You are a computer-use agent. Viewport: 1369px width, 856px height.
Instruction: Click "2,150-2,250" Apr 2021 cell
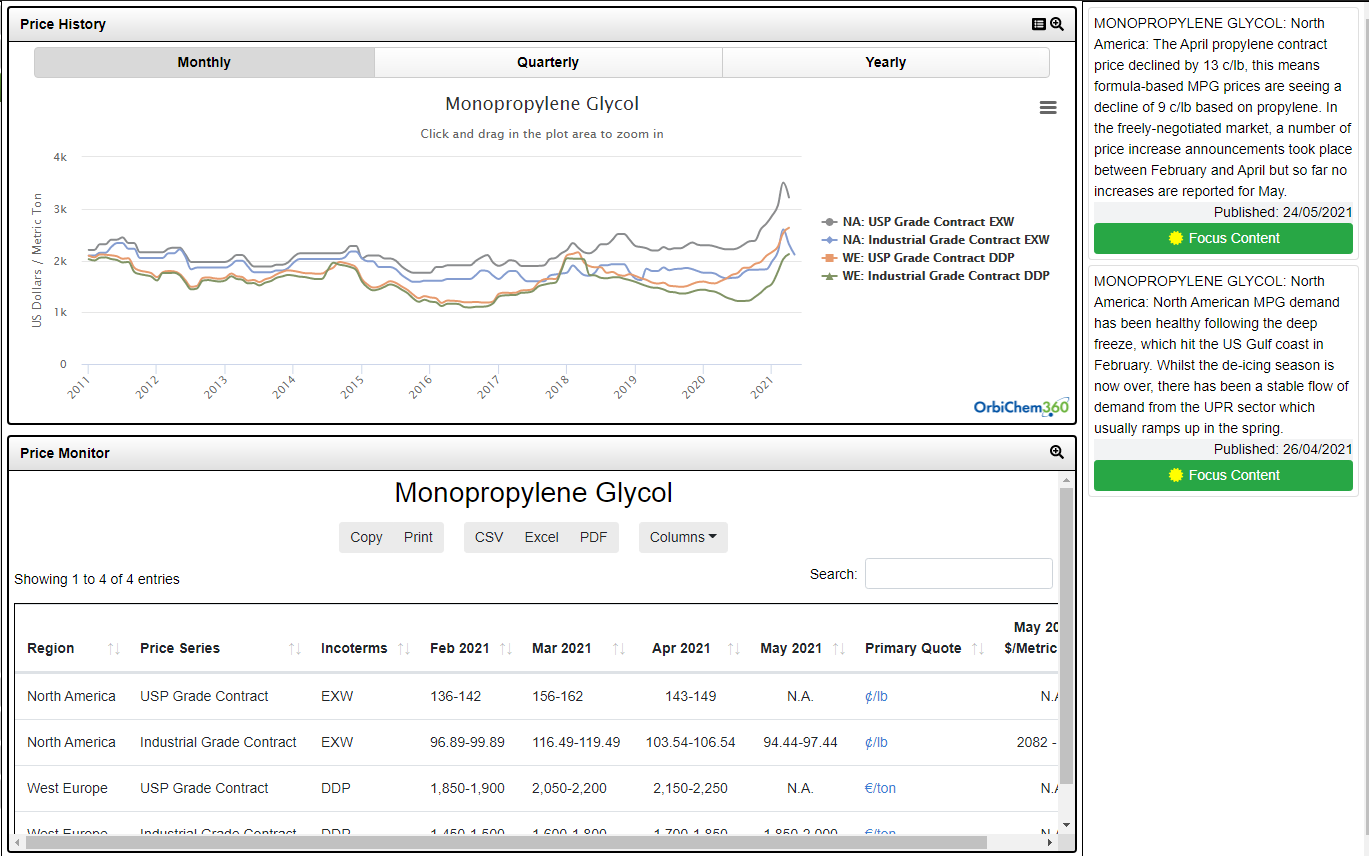click(x=690, y=788)
